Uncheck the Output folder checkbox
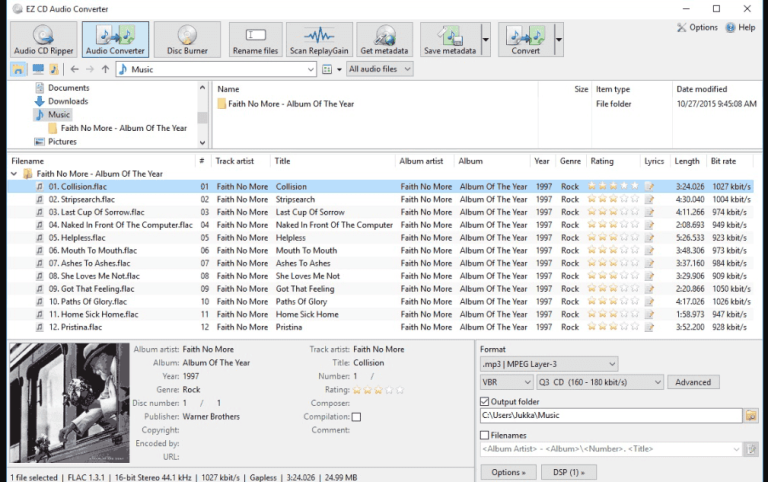The image size is (768, 482). click(x=485, y=402)
